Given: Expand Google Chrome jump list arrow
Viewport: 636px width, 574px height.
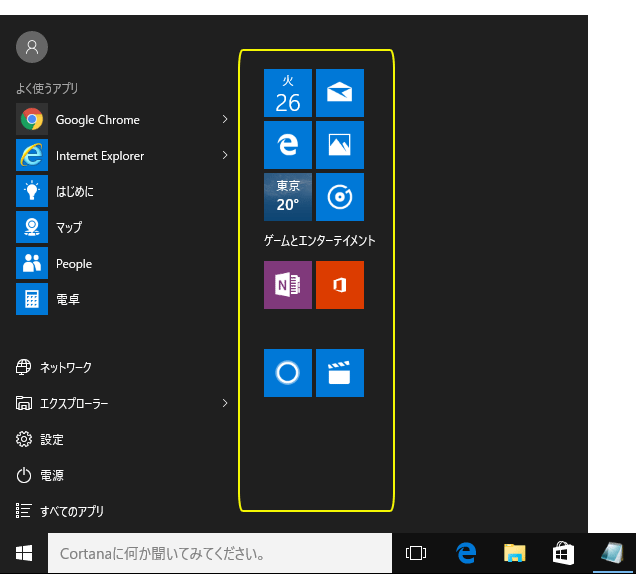Looking at the screenshot, I should coord(225,119).
